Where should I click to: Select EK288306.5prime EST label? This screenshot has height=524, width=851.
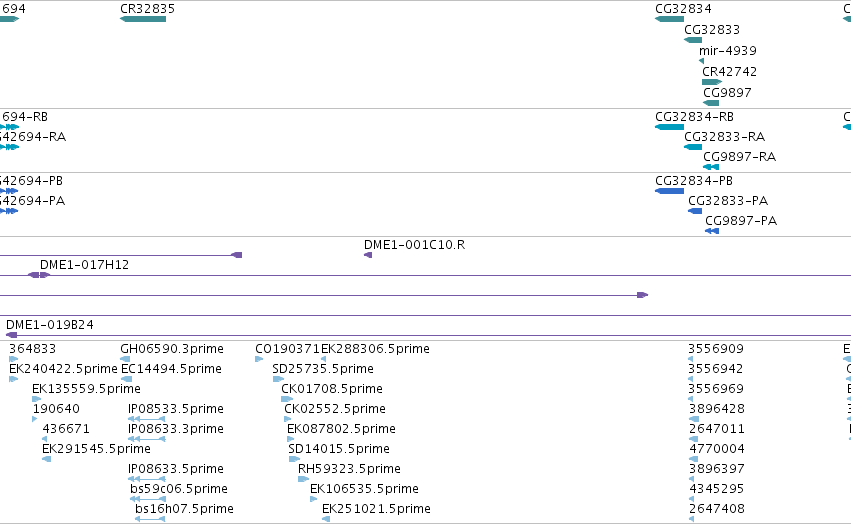(x=375, y=349)
